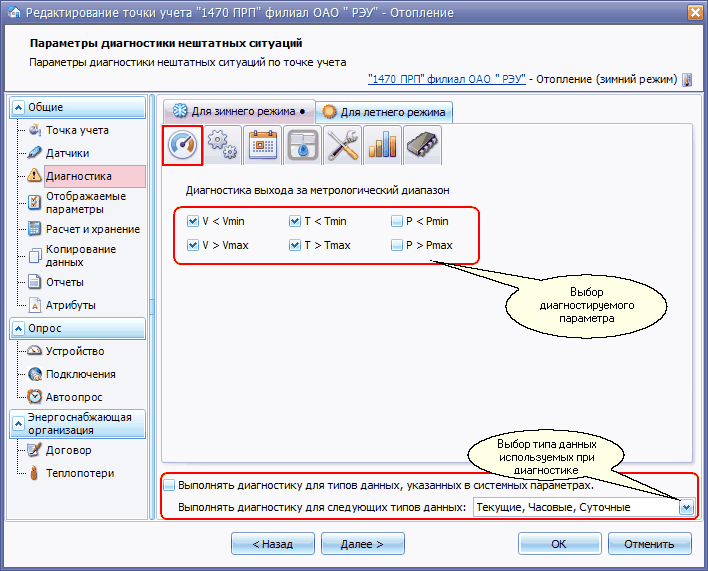708x571 pixels.
Task: Uncheck the V < Vmin checkbox
Action: (x=193, y=221)
